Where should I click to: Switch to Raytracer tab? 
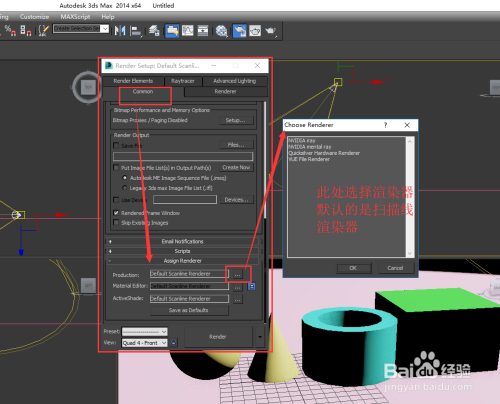pyautogui.click(x=183, y=81)
